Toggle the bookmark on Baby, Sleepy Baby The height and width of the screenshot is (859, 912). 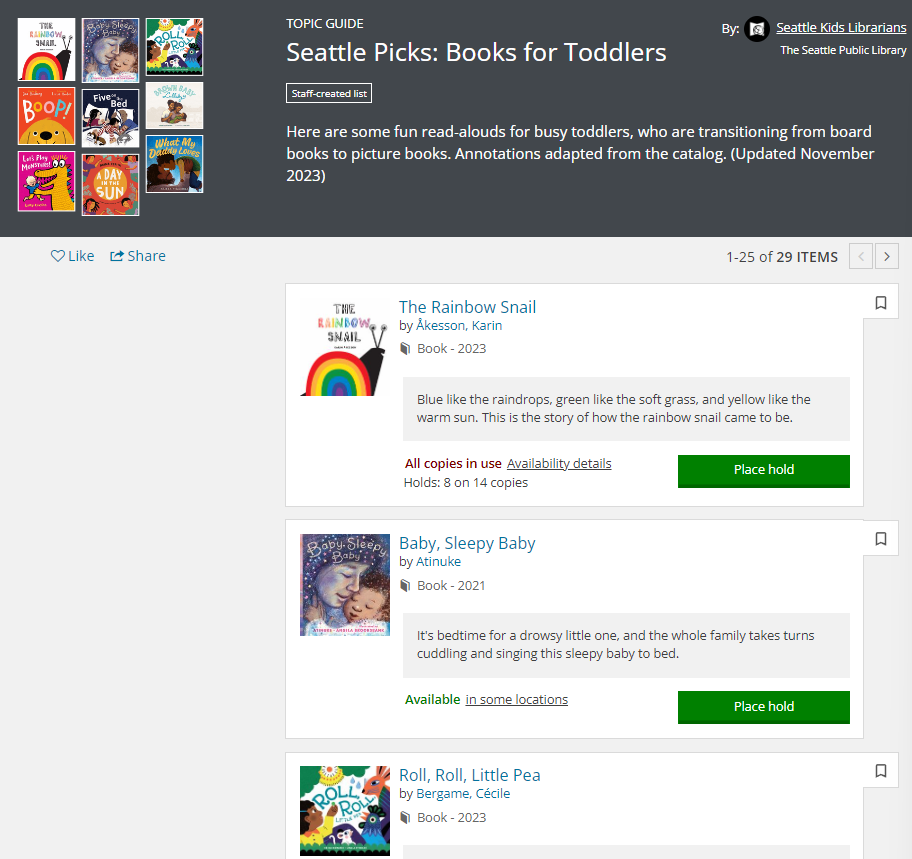pos(881,538)
